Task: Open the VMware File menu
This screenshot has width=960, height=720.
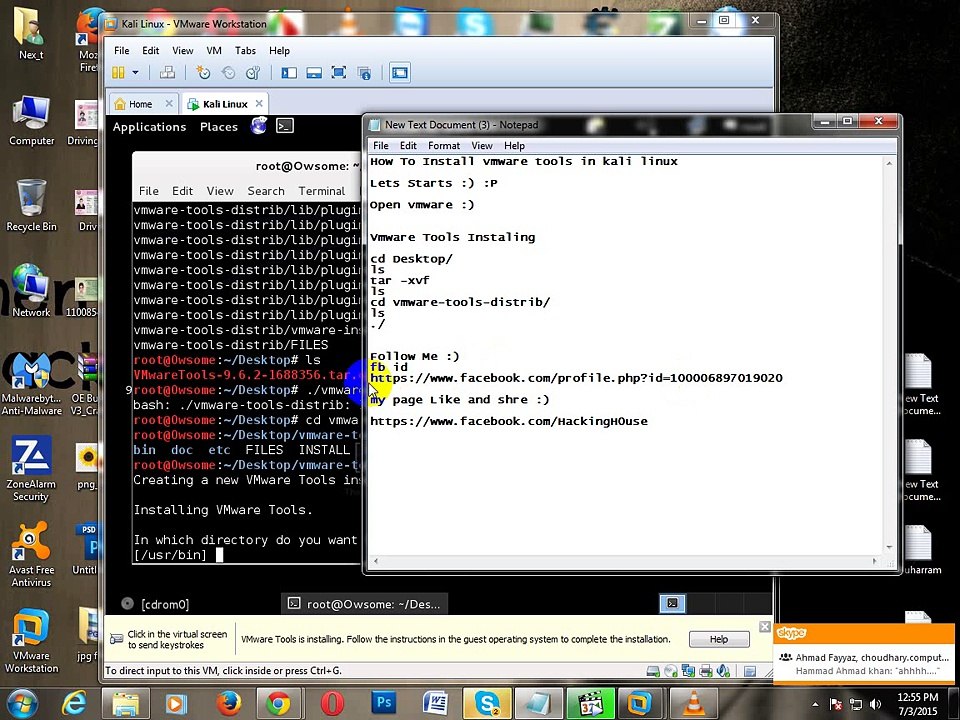Action: (121, 51)
